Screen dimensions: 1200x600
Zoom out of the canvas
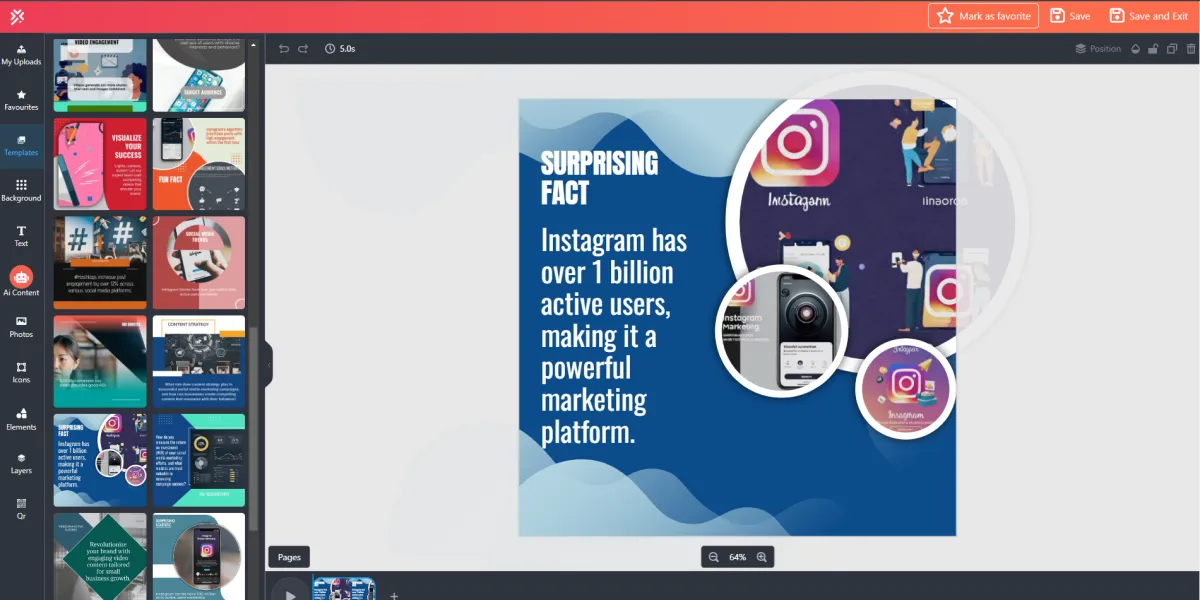click(714, 557)
